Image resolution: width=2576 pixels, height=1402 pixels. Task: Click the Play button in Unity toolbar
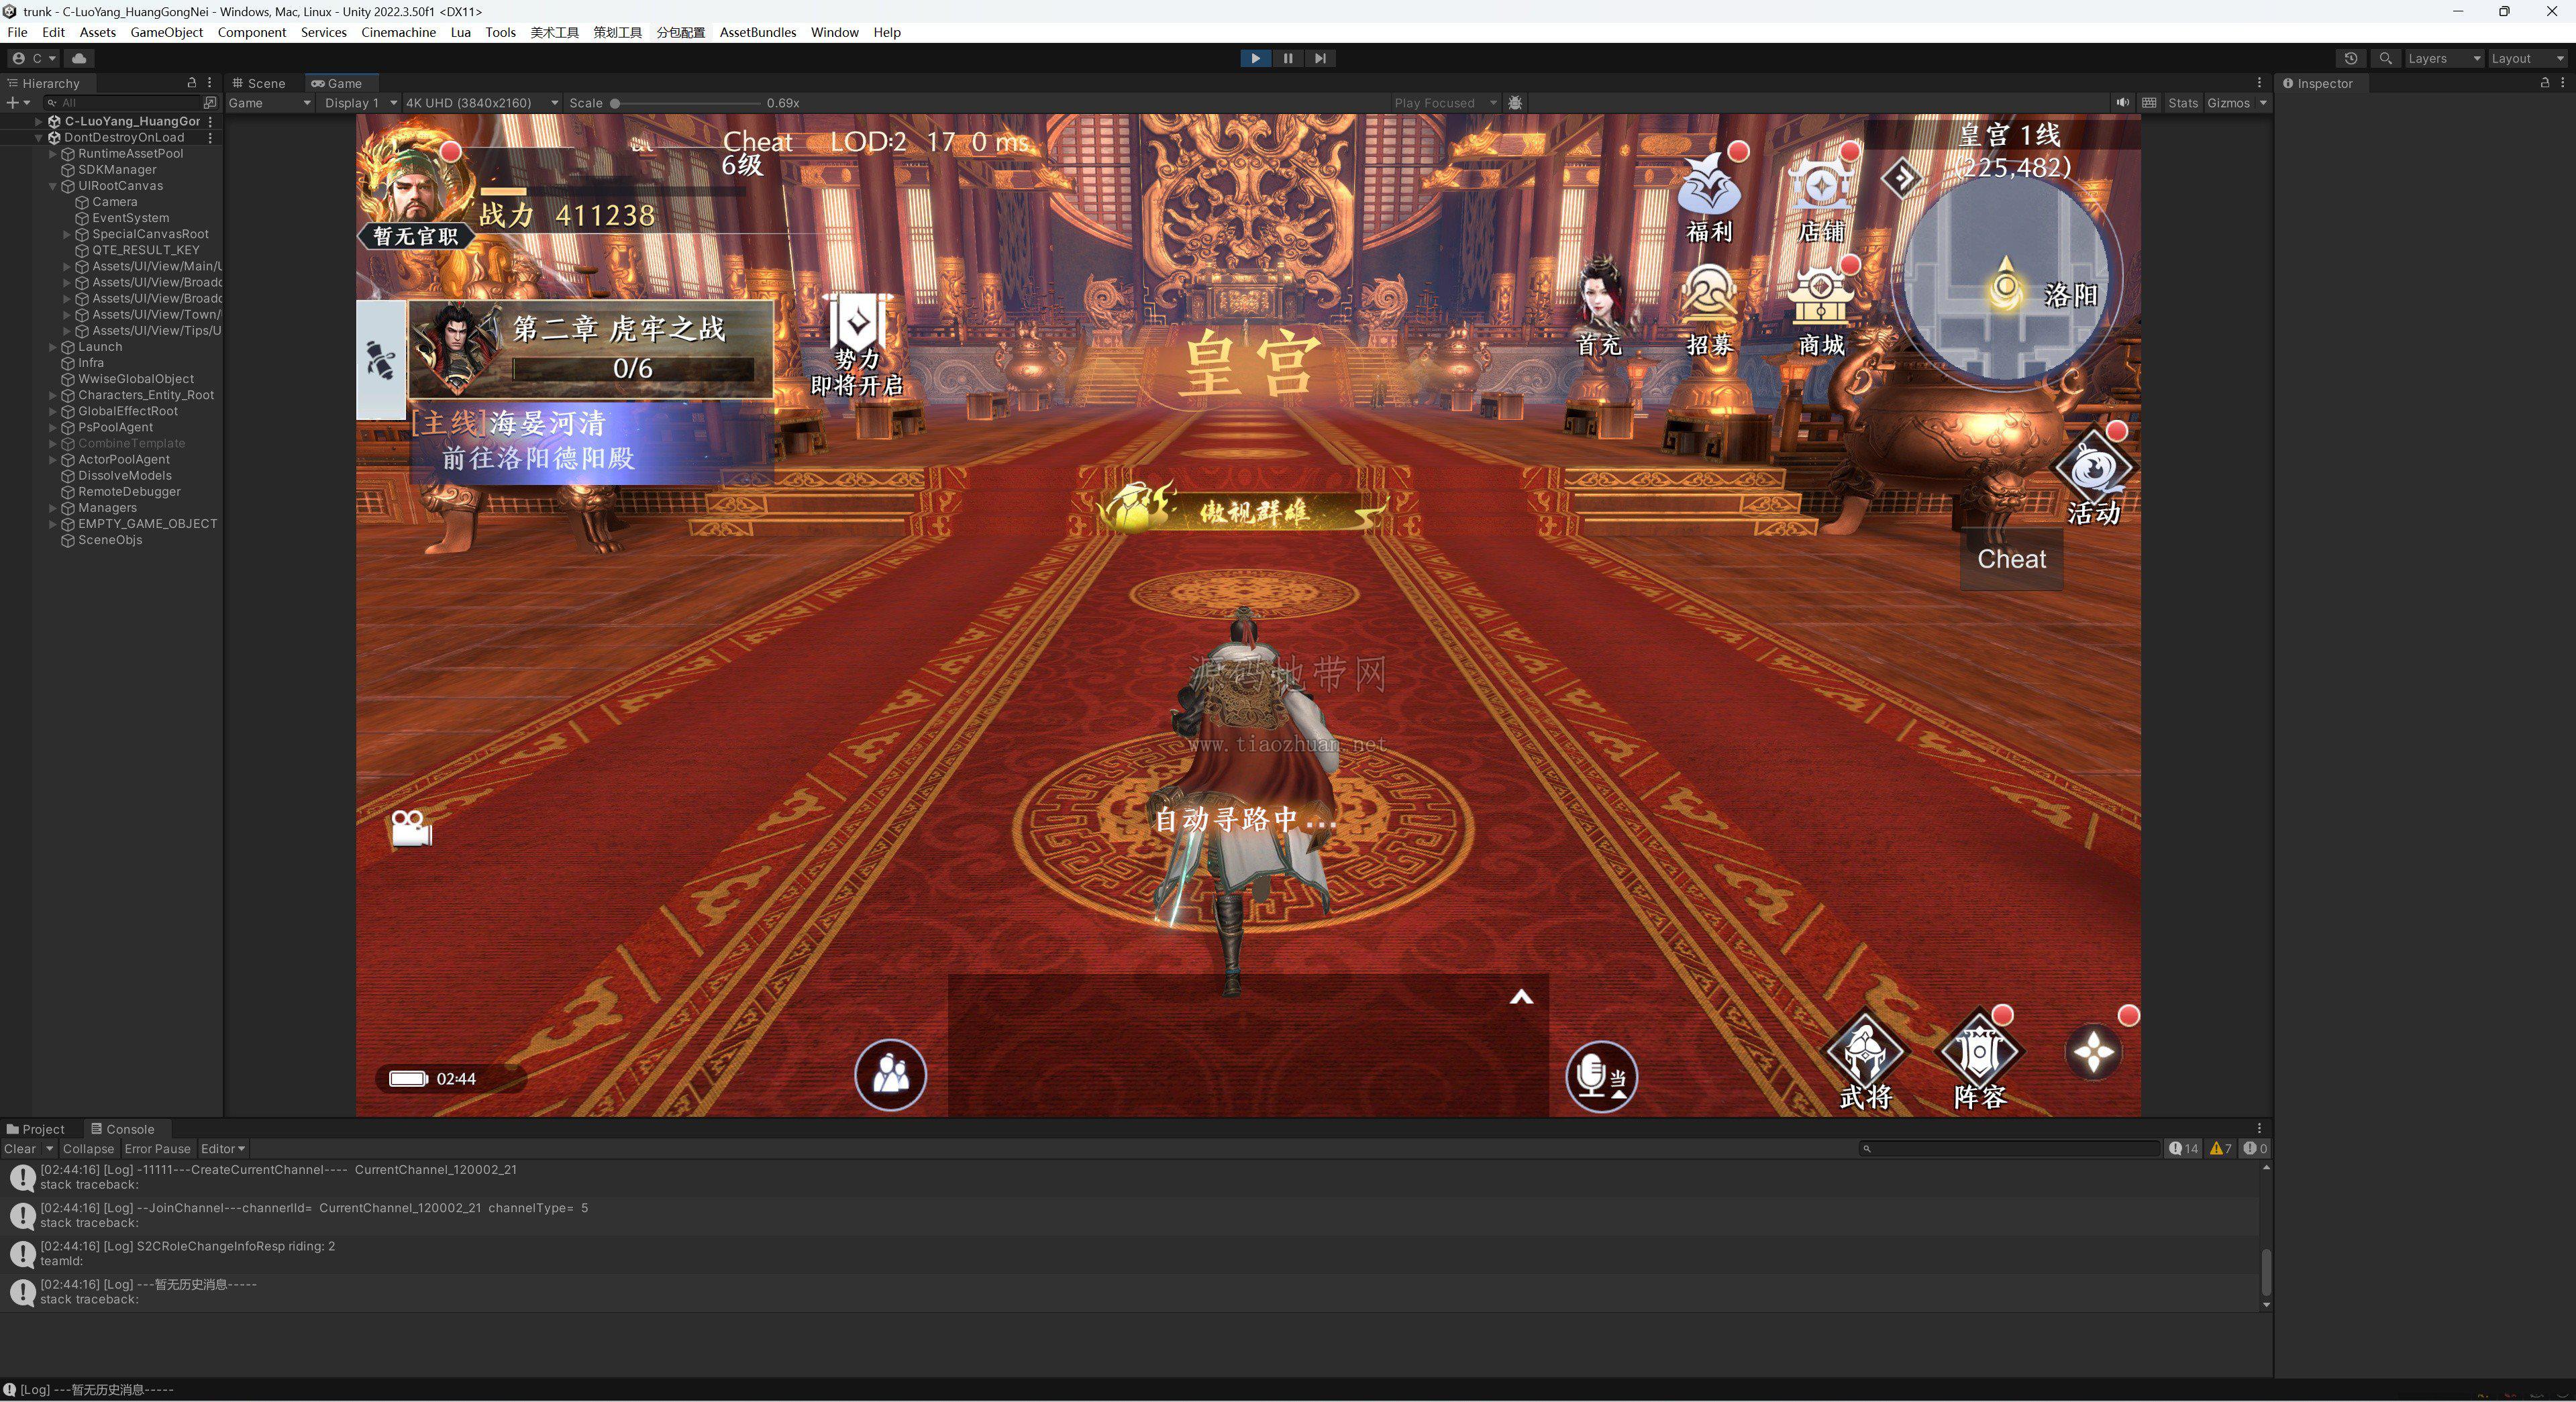coord(1255,58)
